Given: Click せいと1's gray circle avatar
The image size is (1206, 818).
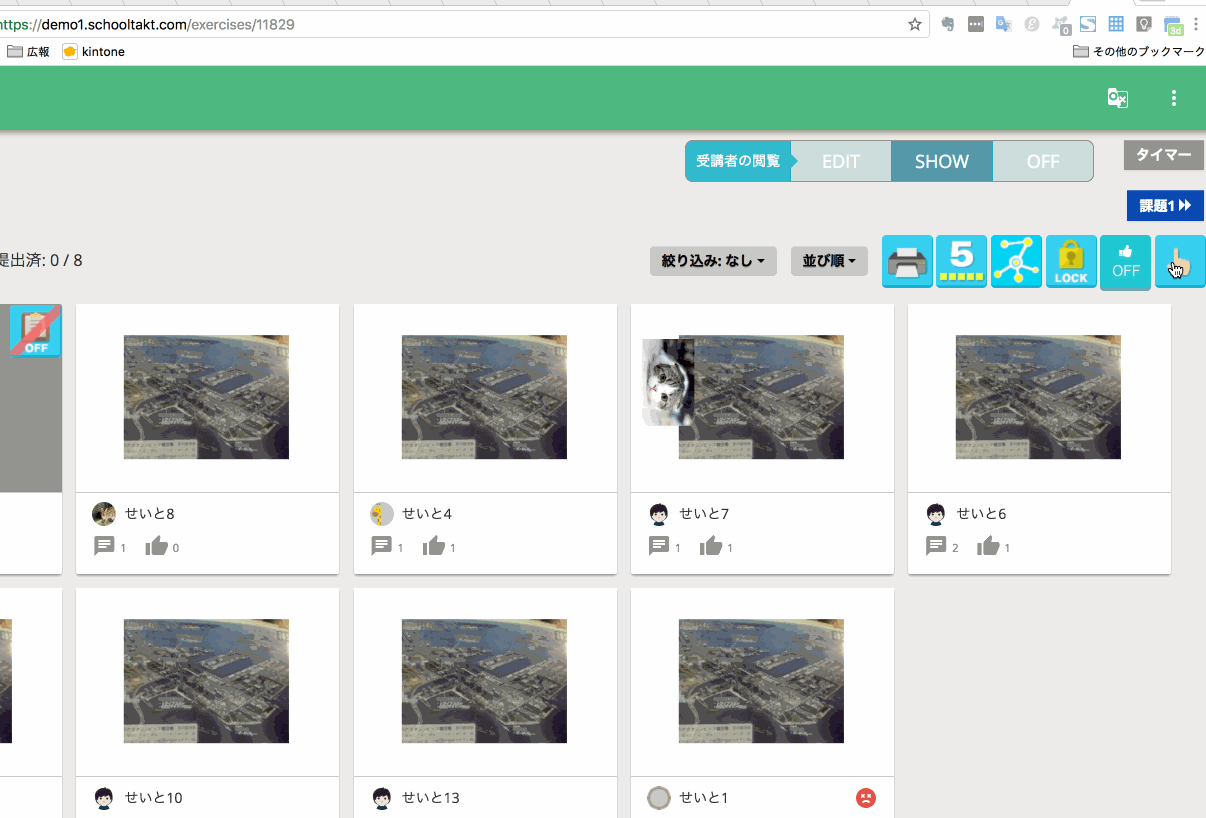Looking at the screenshot, I should [659, 798].
